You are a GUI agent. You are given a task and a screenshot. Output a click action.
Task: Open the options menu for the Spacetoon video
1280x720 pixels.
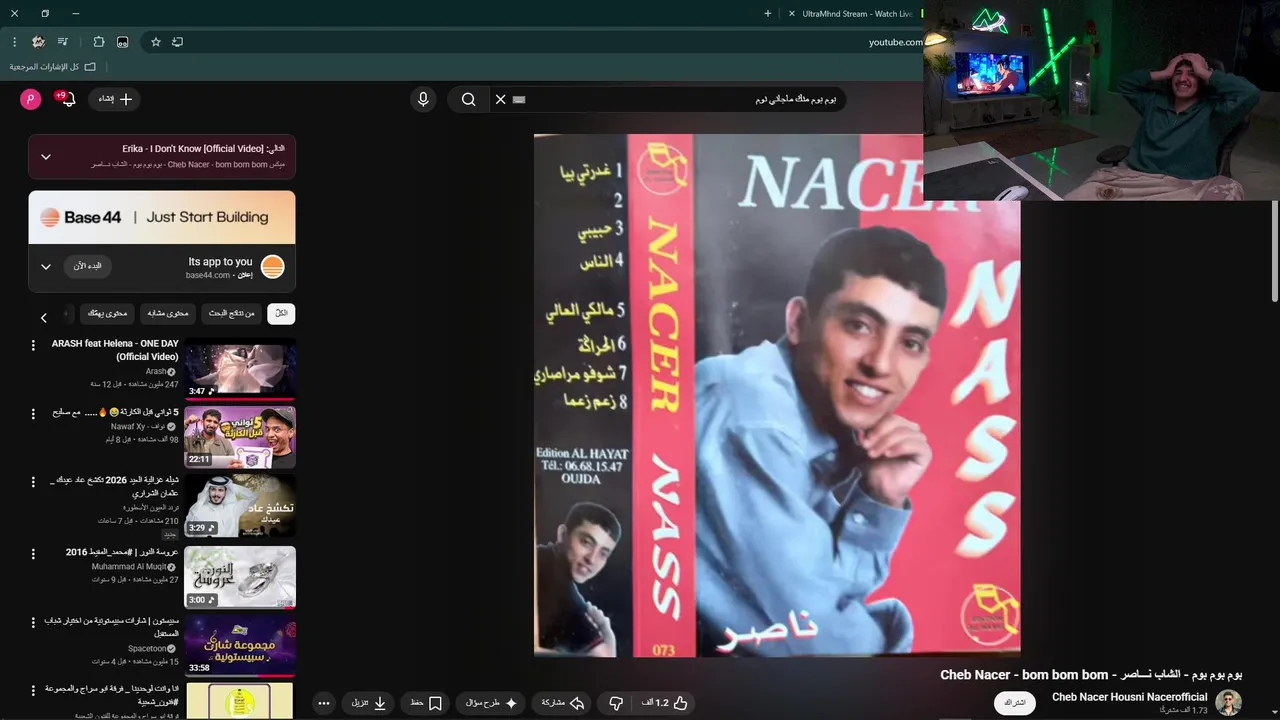tap(33, 622)
